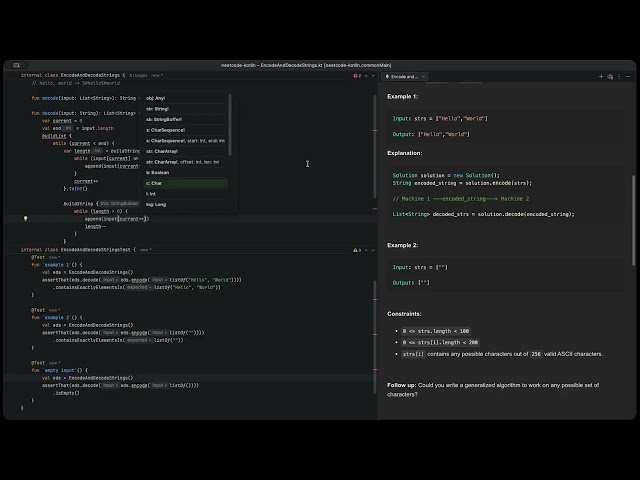Click the 'Example 2:' heading

tap(402, 245)
